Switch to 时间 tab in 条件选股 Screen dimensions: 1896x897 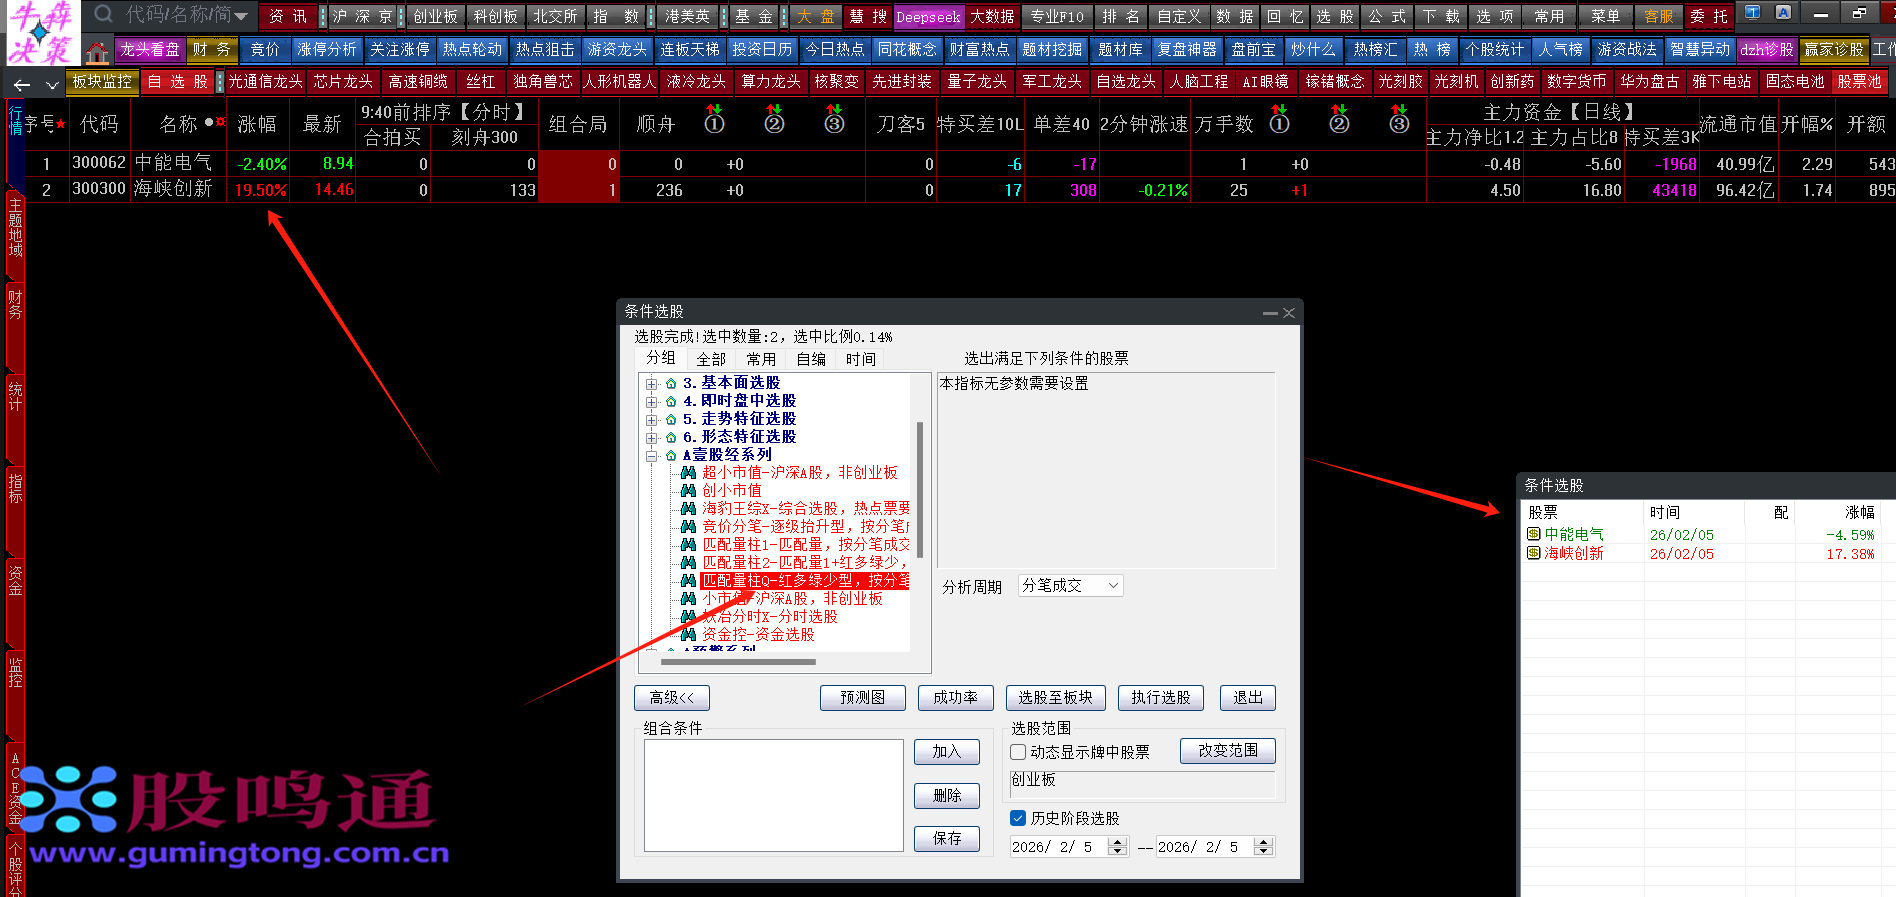pyautogui.click(x=861, y=359)
